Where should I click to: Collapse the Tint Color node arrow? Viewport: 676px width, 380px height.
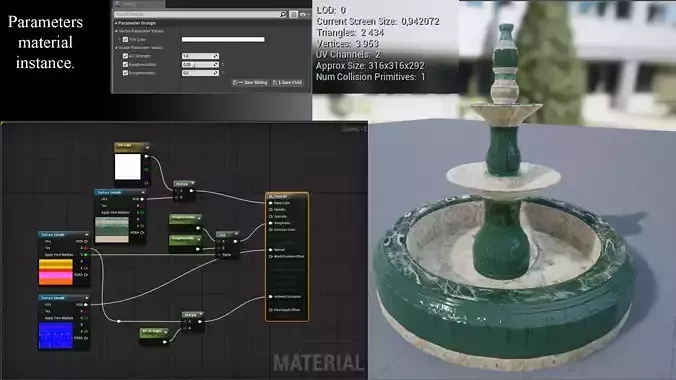pos(147,148)
